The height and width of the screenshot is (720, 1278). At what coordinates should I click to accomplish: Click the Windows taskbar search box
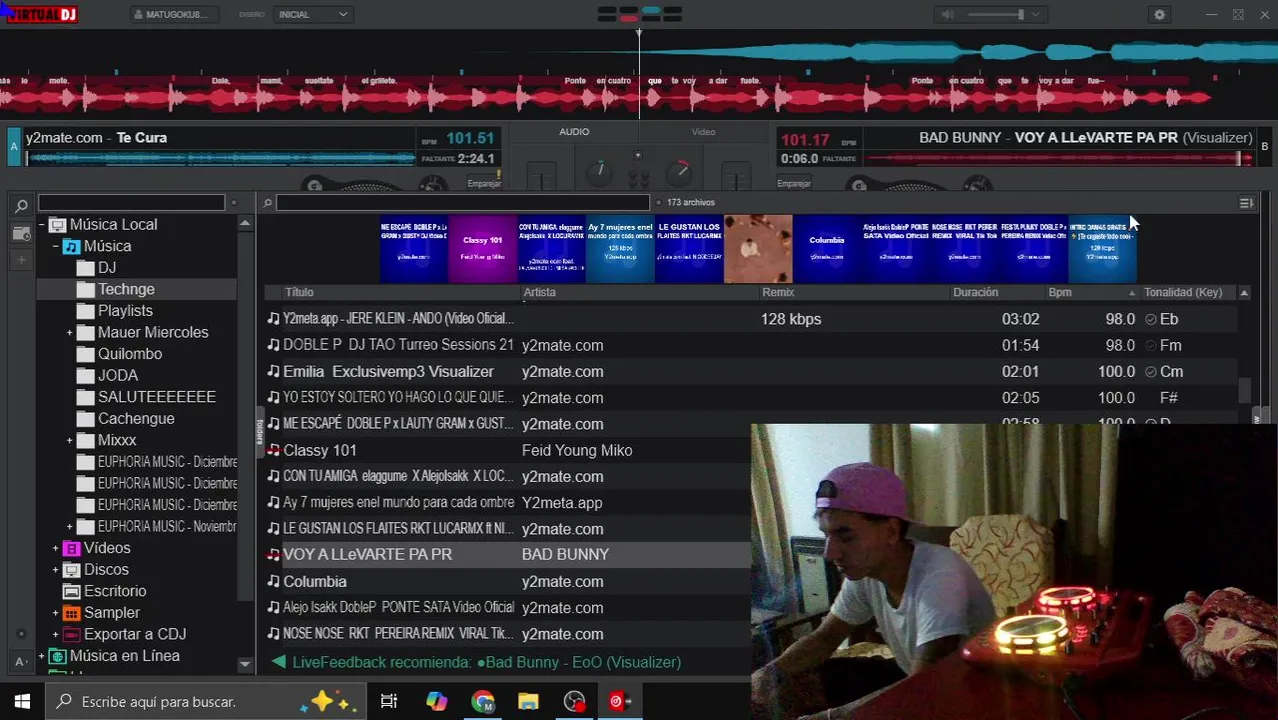pyautogui.click(x=205, y=702)
